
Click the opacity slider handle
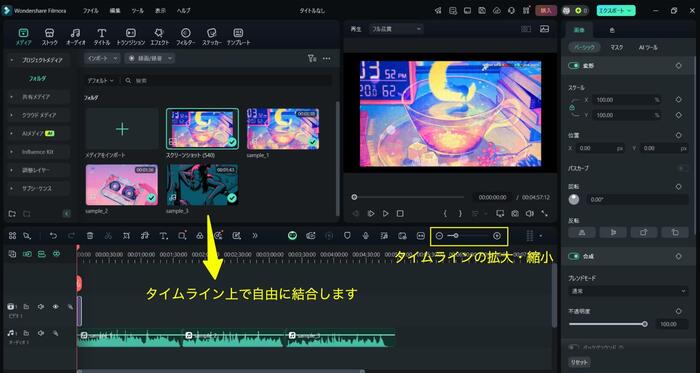click(x=645, y=324)
